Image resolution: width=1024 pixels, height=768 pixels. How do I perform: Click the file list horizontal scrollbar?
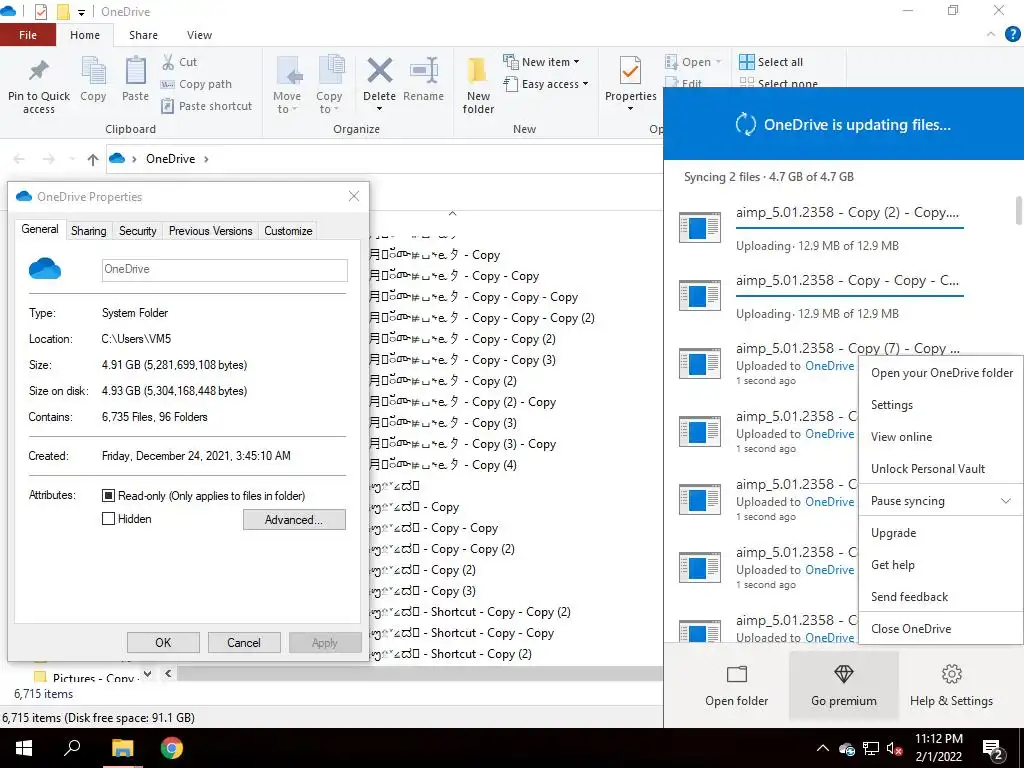[418, 673]
